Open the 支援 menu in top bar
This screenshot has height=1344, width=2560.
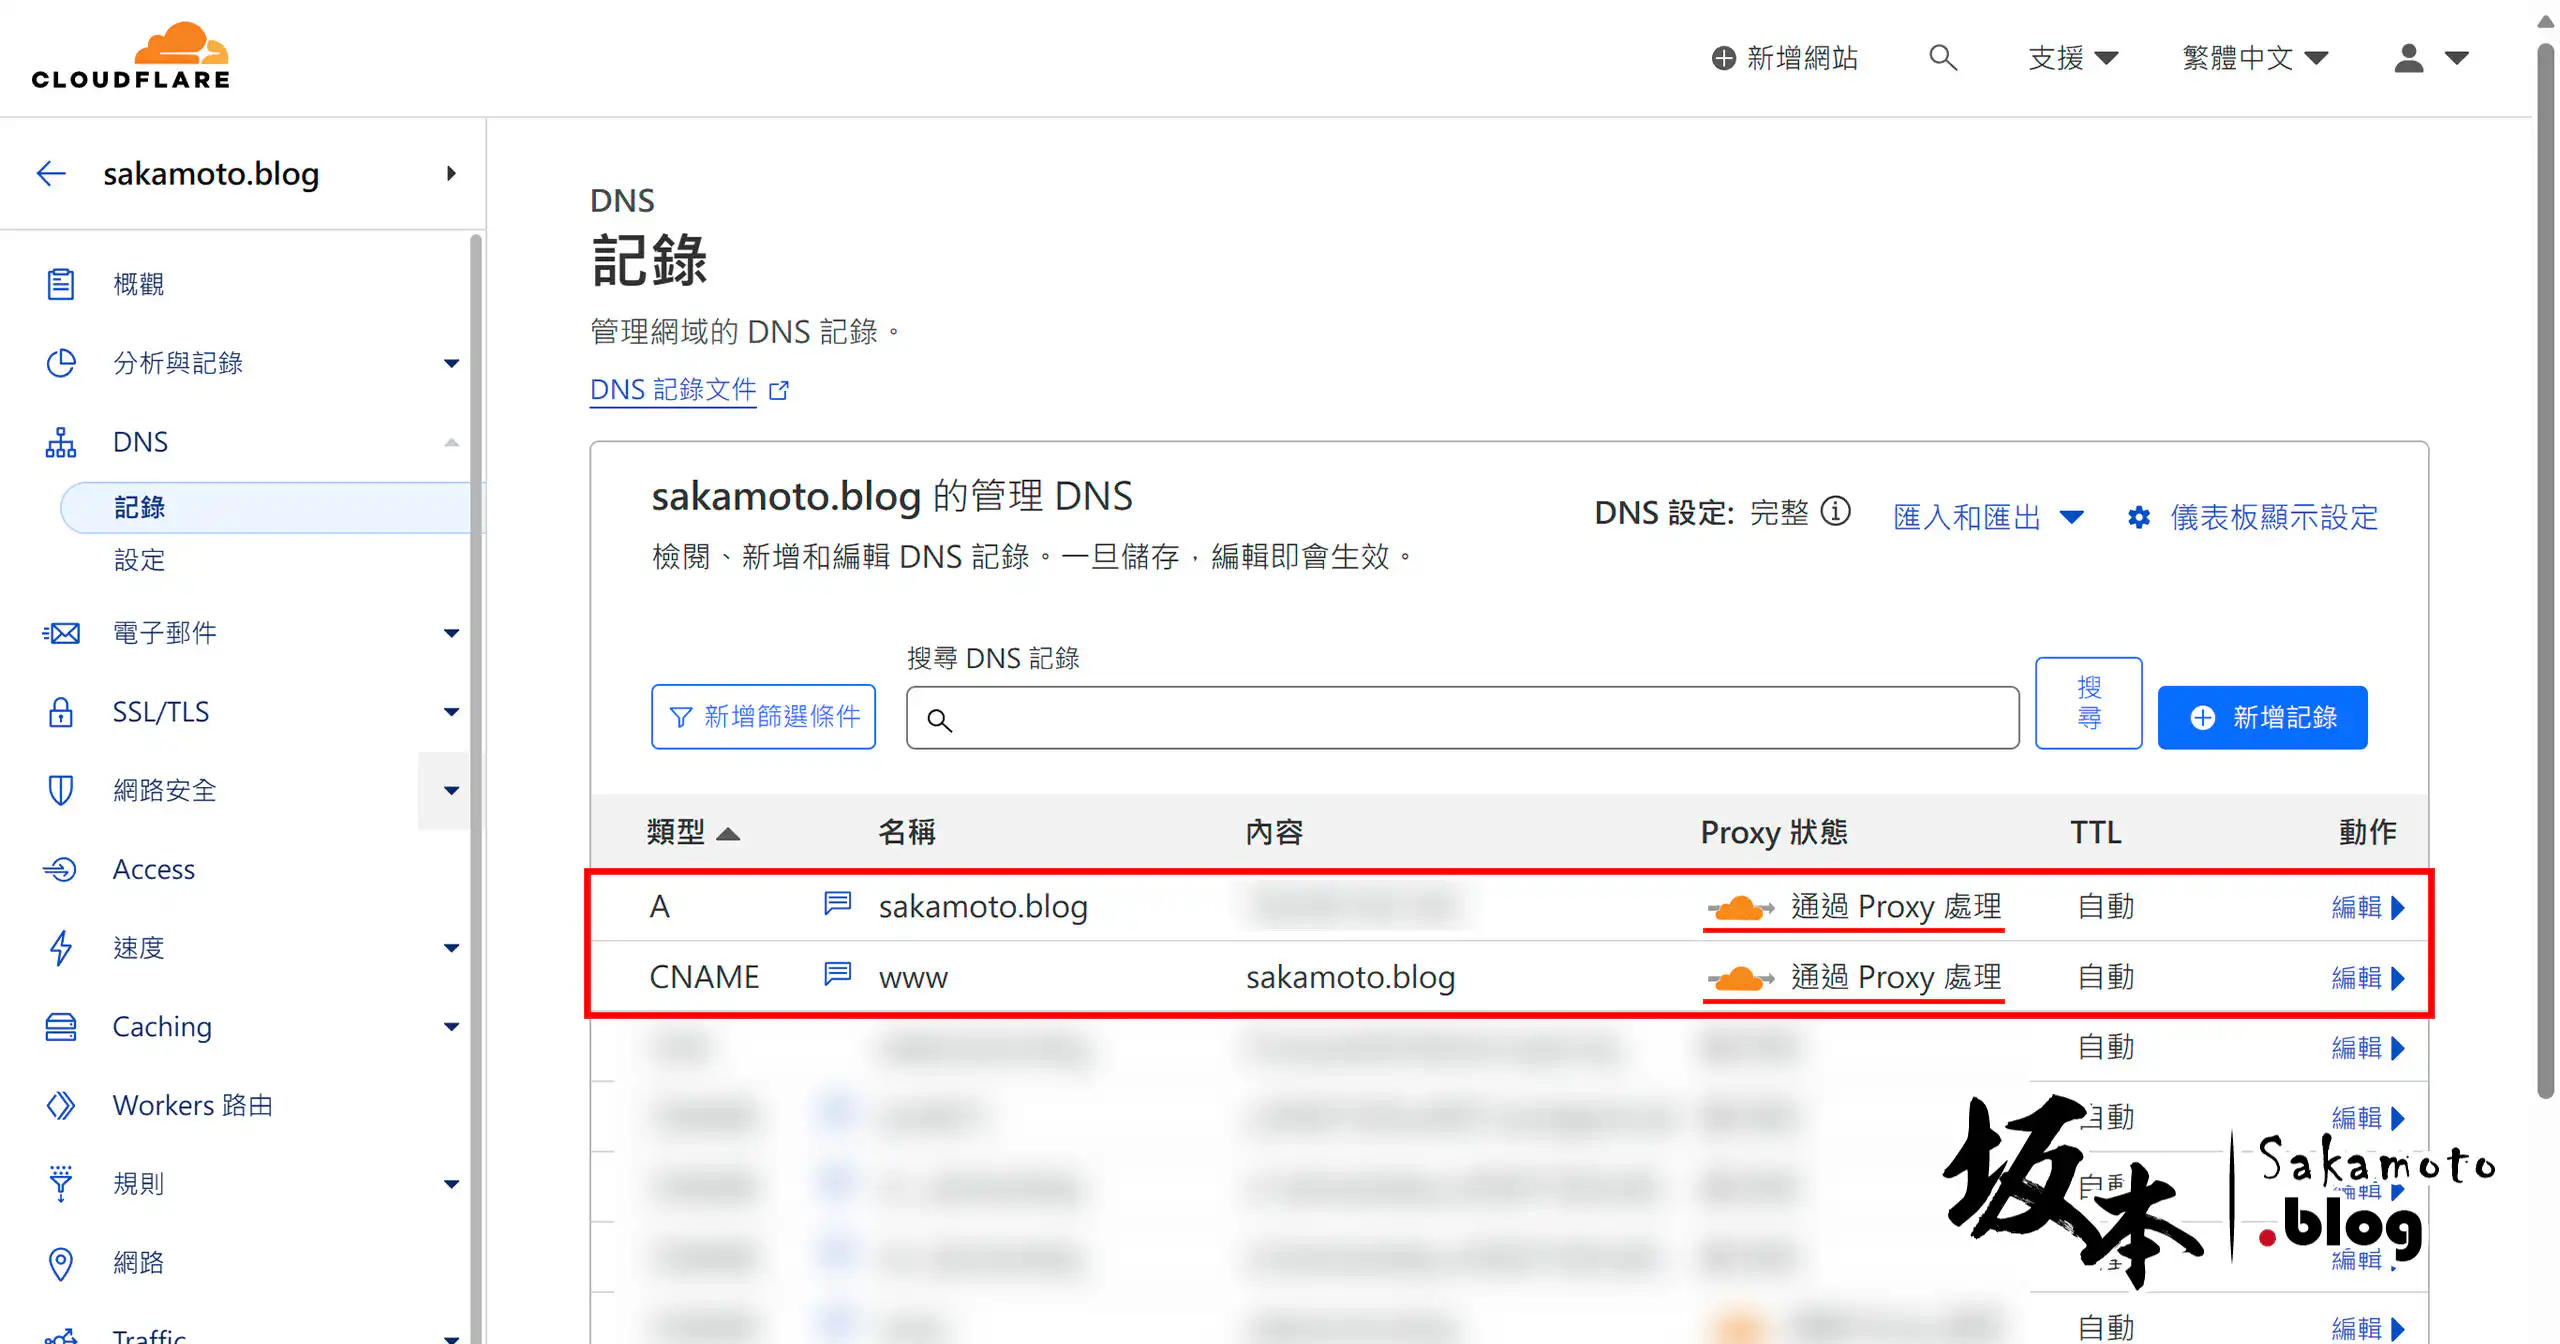pos(2072,57)
